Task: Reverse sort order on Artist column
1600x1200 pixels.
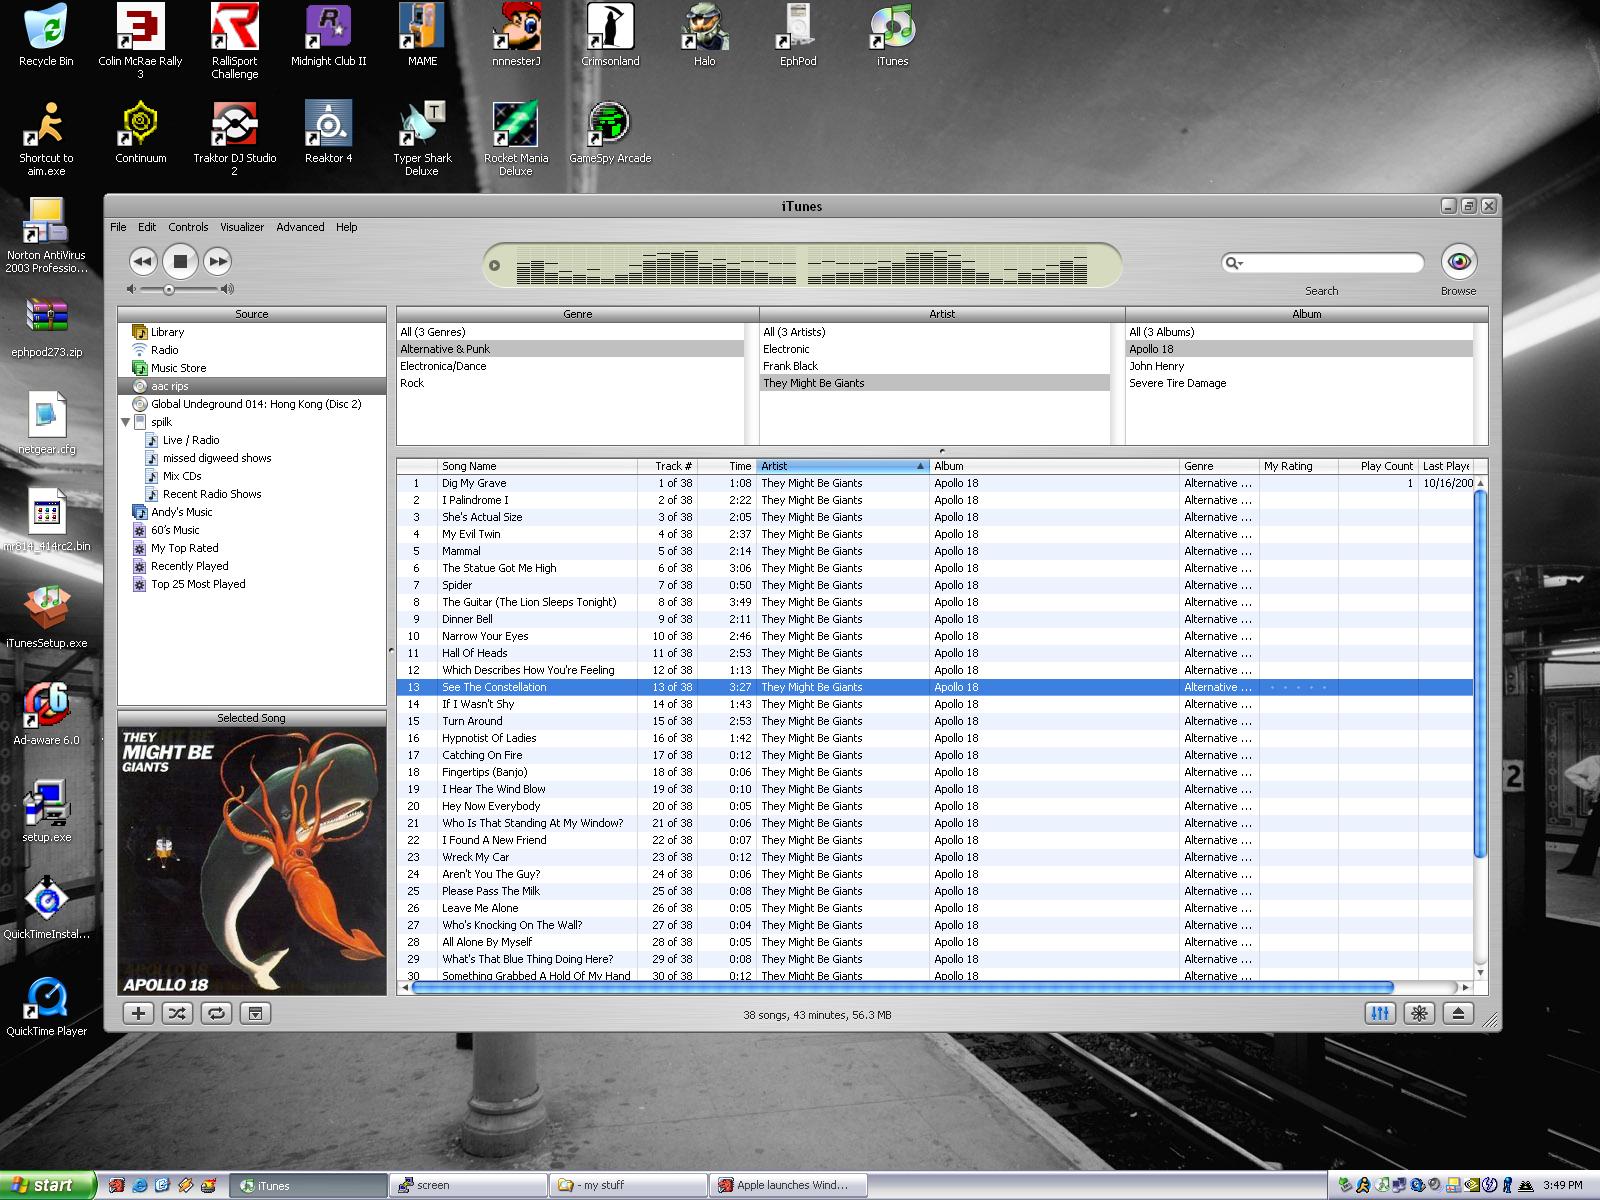Action: click(x=842, y=466)
